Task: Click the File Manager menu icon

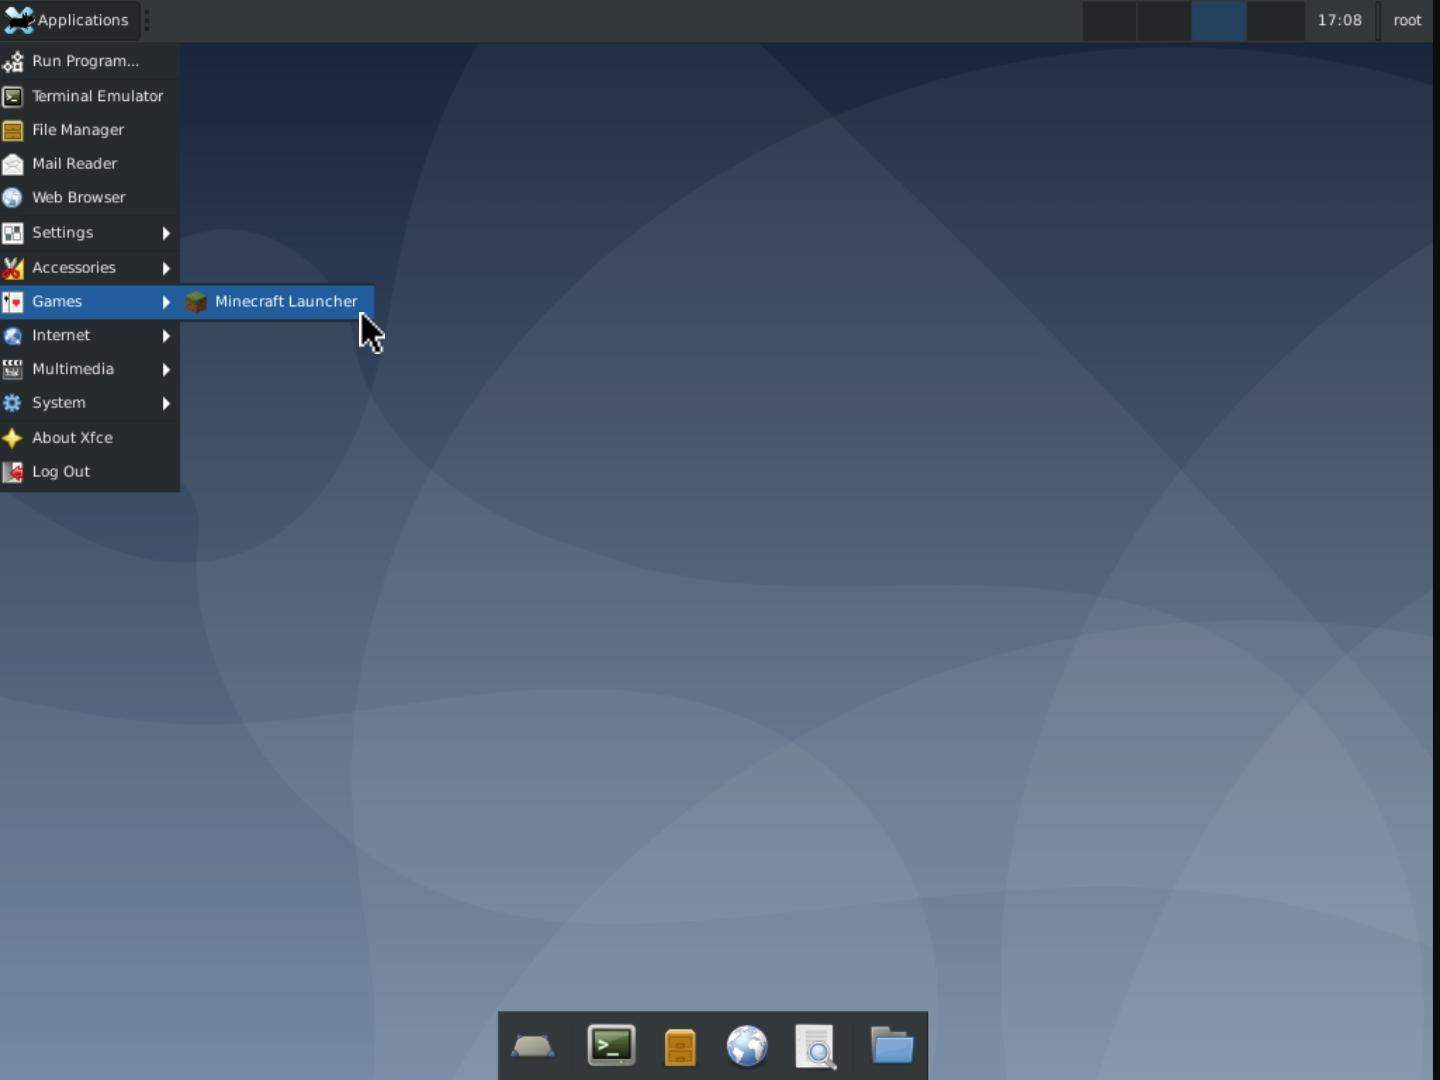Action: (x=13, y=130)
